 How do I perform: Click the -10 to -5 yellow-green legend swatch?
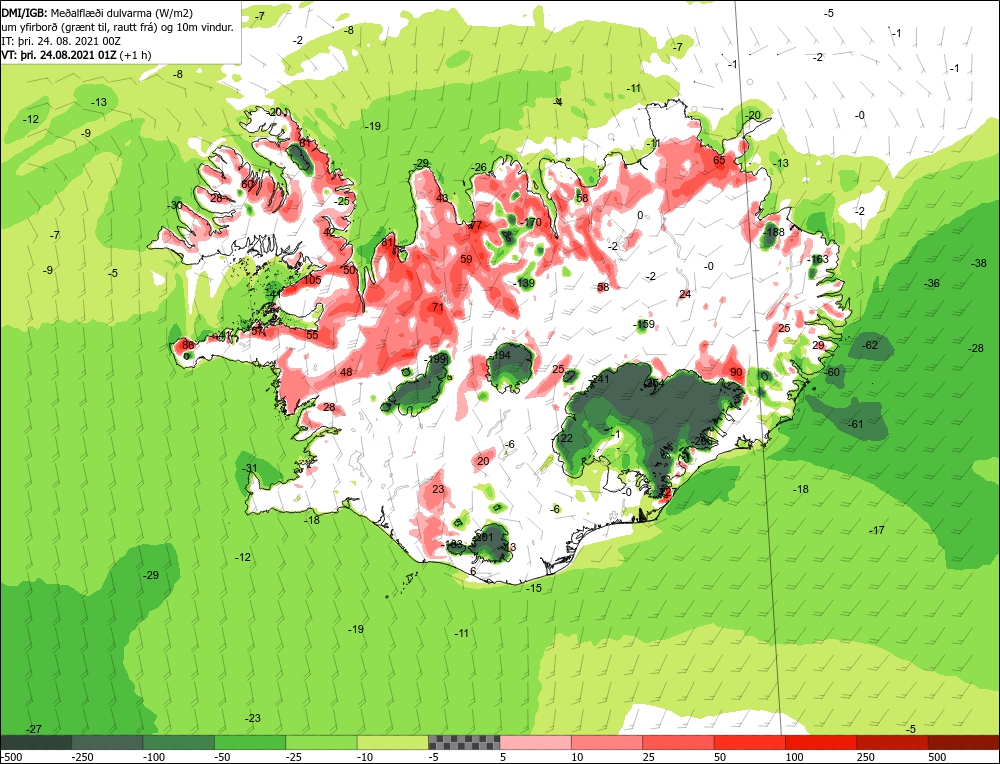coord(393,742)
